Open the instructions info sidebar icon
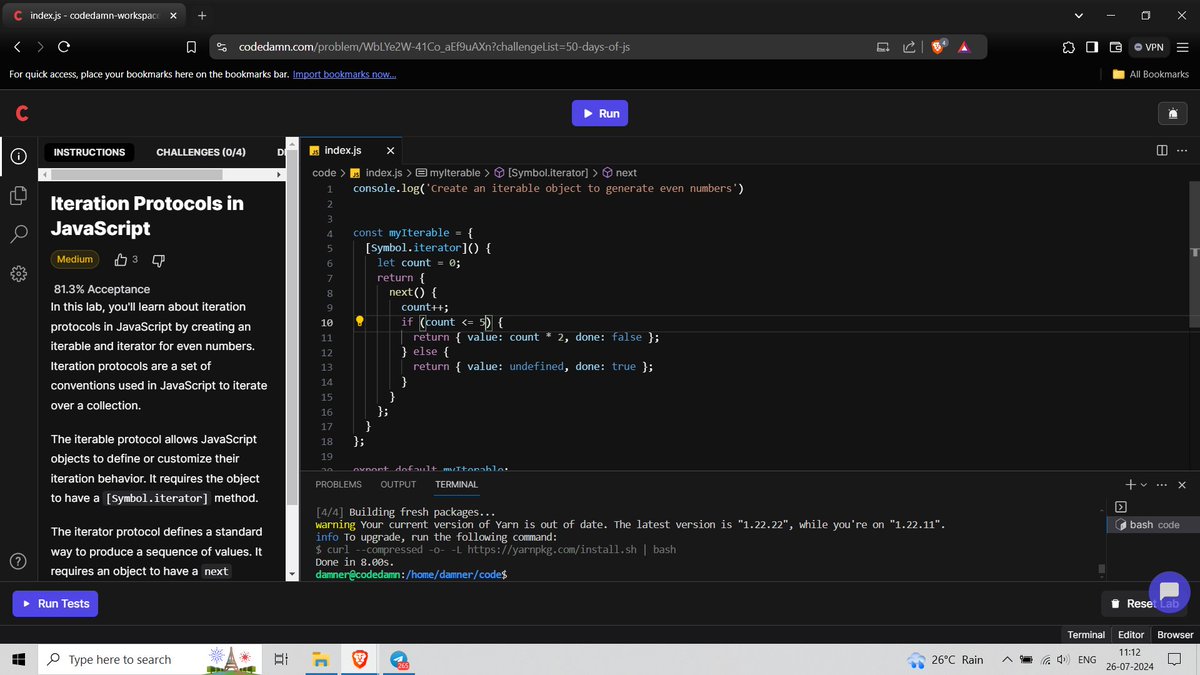The width and height of the screenshot is (1200, 675). [x=18, y=157]
